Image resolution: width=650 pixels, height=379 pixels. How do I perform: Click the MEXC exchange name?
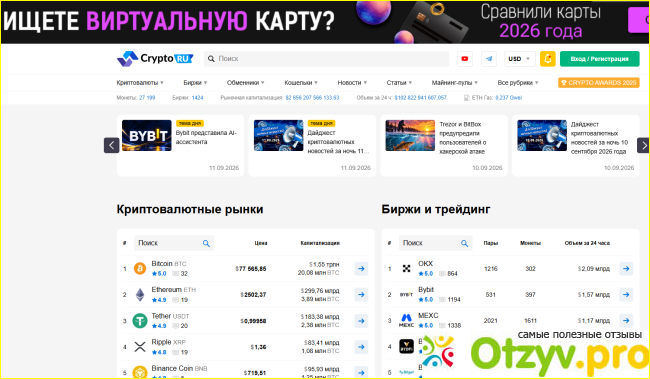[428, 316]
